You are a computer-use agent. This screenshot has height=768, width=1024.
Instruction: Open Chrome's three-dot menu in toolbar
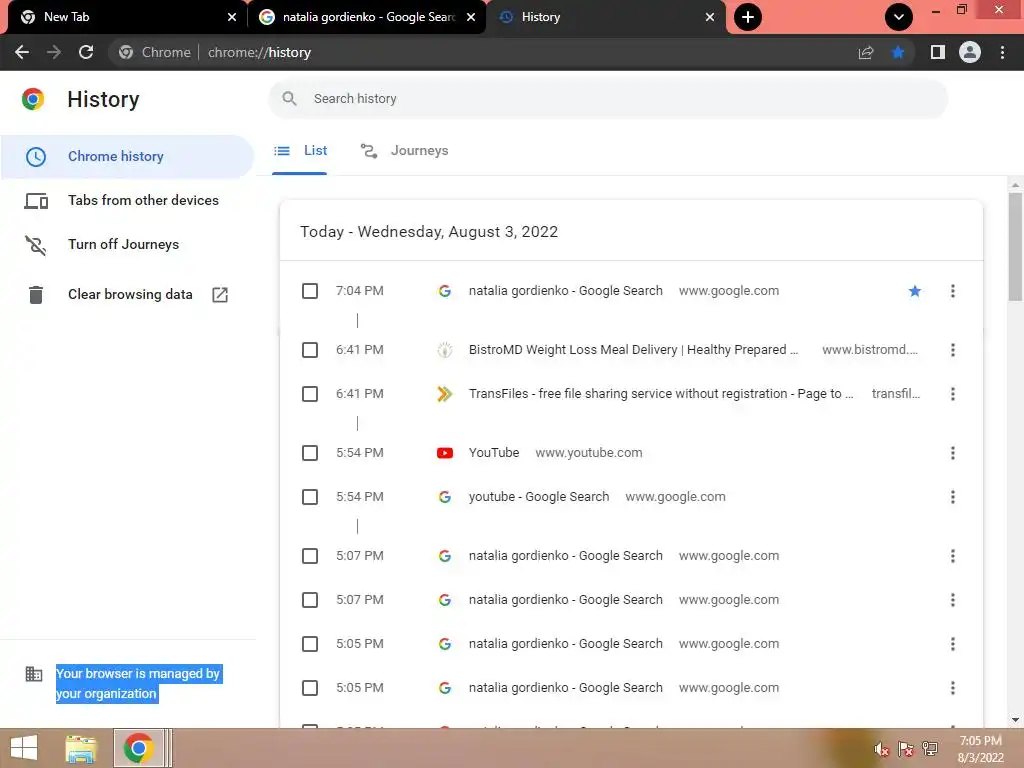pyautogui.click(x=1002, y=52)
